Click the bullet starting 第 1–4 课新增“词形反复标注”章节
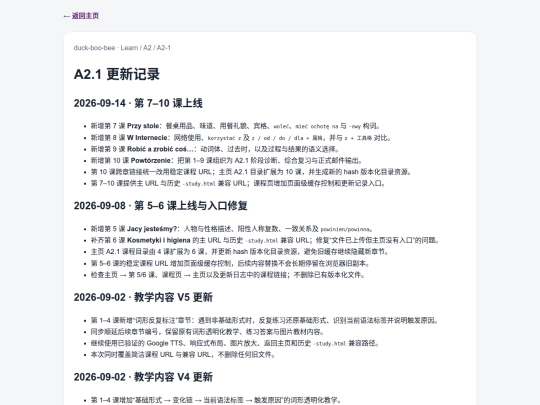The height and width of the screenshot is (405, 540). [264, 321]
